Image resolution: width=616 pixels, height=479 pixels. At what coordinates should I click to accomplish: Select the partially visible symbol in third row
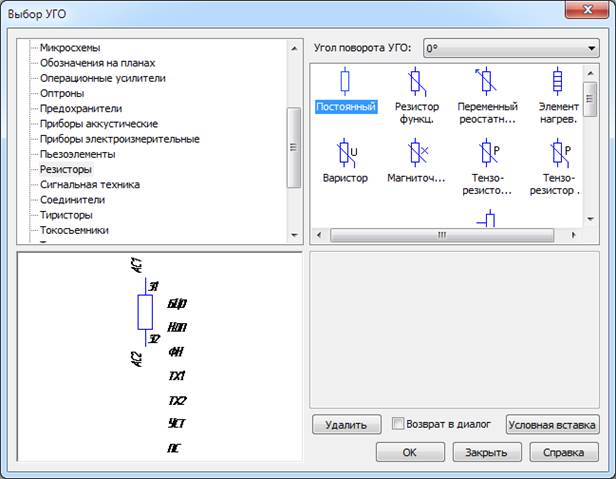(487, 218)
